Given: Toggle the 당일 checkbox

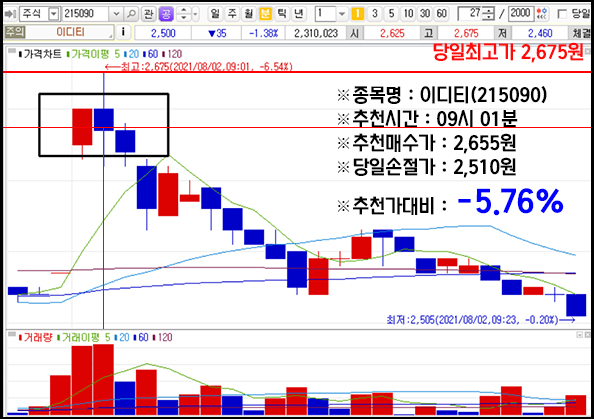Looking at the screenshot, I should 562,14.
